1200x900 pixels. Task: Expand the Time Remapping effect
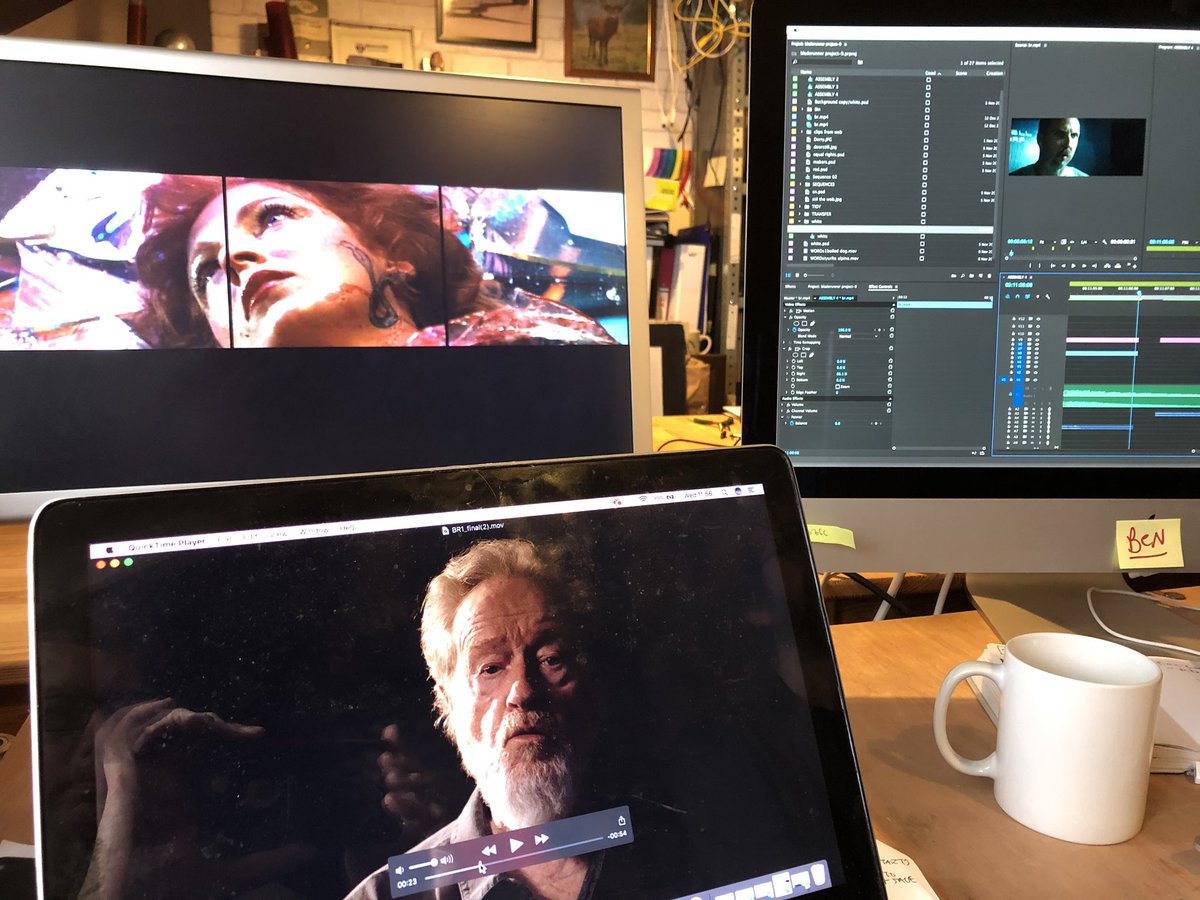[x=784, y=342]
